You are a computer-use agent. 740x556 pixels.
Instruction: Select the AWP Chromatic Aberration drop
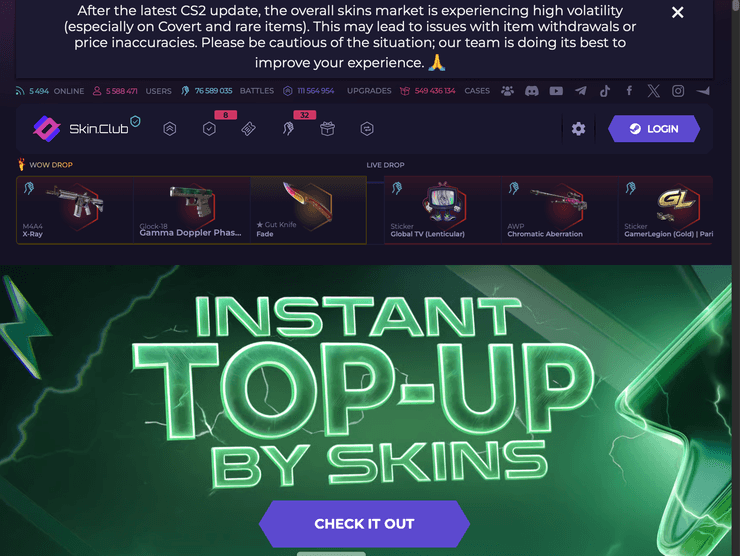559,210
